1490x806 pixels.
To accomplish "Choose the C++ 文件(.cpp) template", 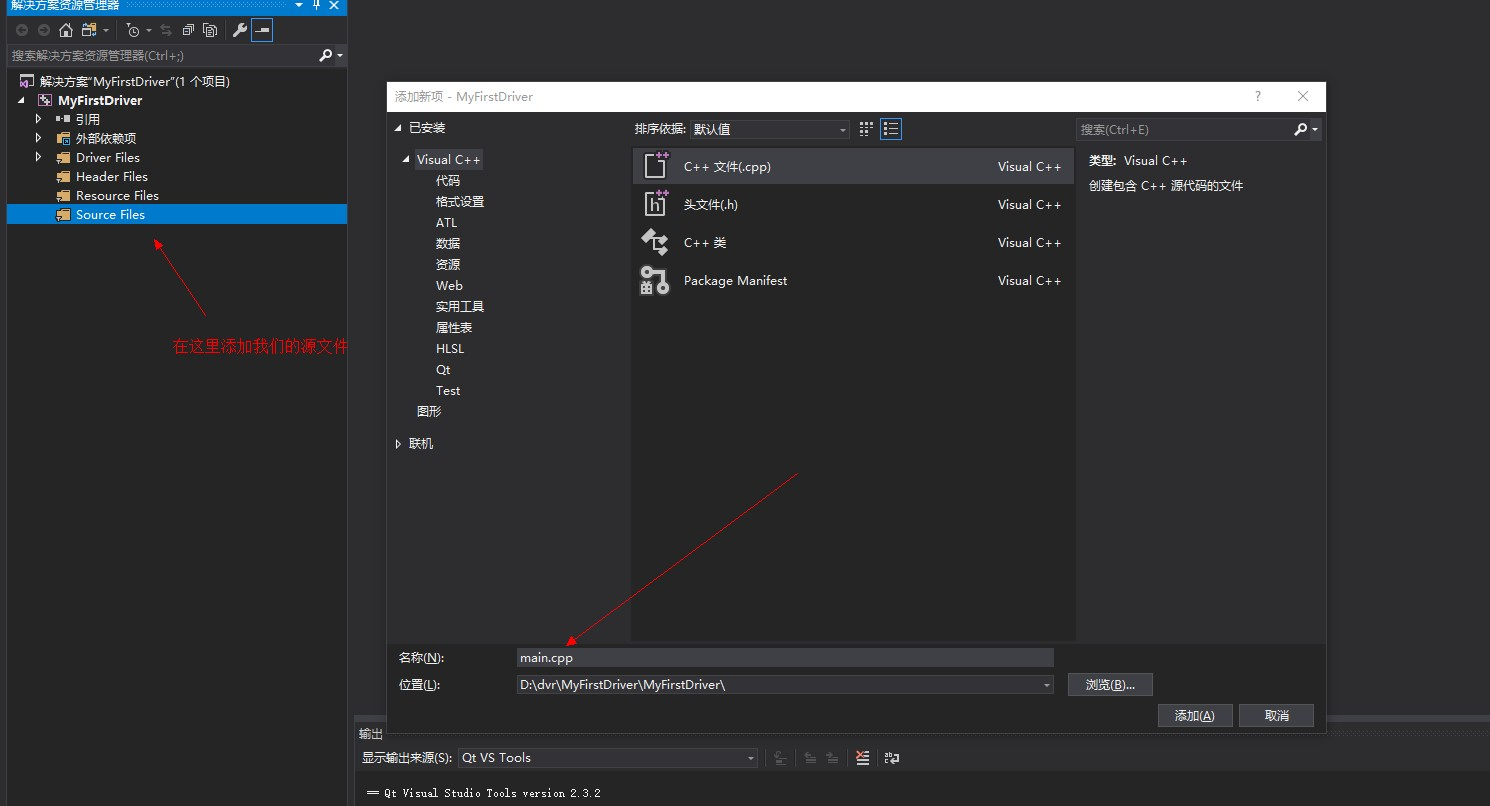I will [x=853, y=166].
